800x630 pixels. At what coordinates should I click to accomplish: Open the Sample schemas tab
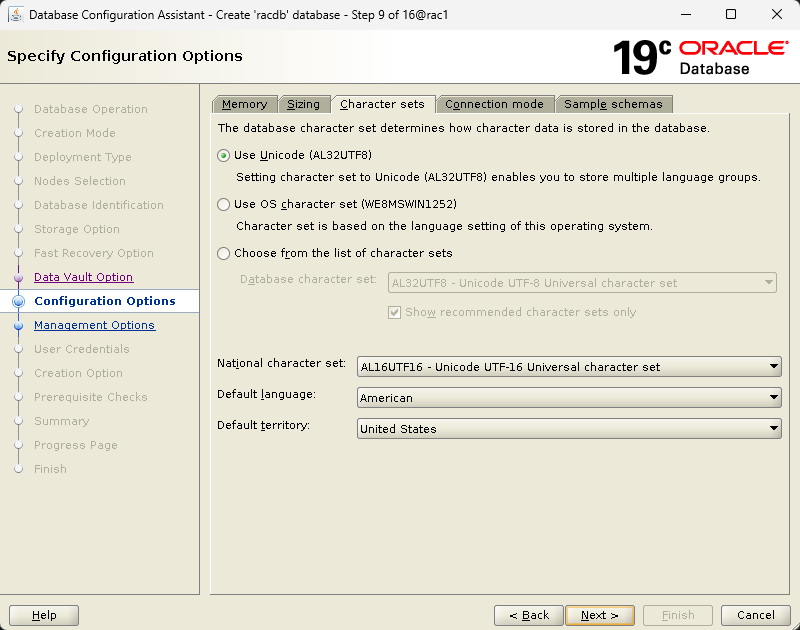pos(613,104)
